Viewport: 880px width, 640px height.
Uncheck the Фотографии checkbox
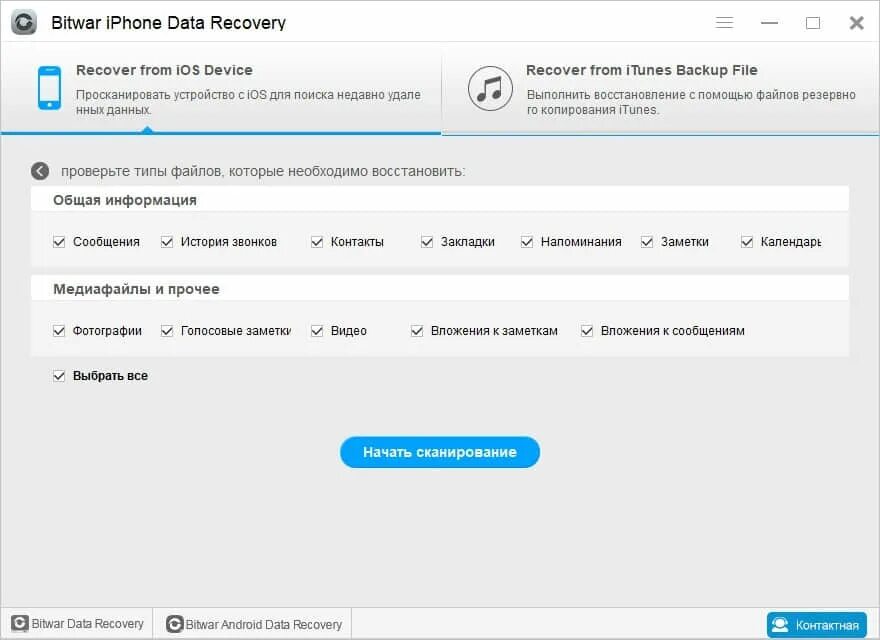[59, 331]
